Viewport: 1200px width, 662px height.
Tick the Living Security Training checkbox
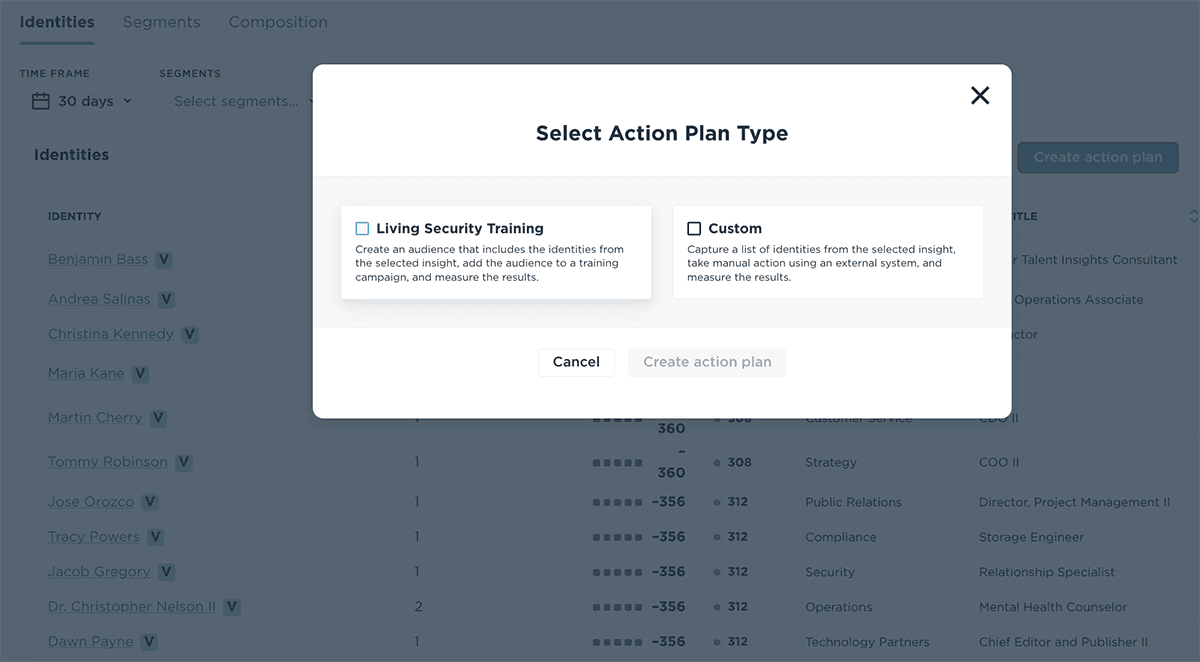click(362, 229)
